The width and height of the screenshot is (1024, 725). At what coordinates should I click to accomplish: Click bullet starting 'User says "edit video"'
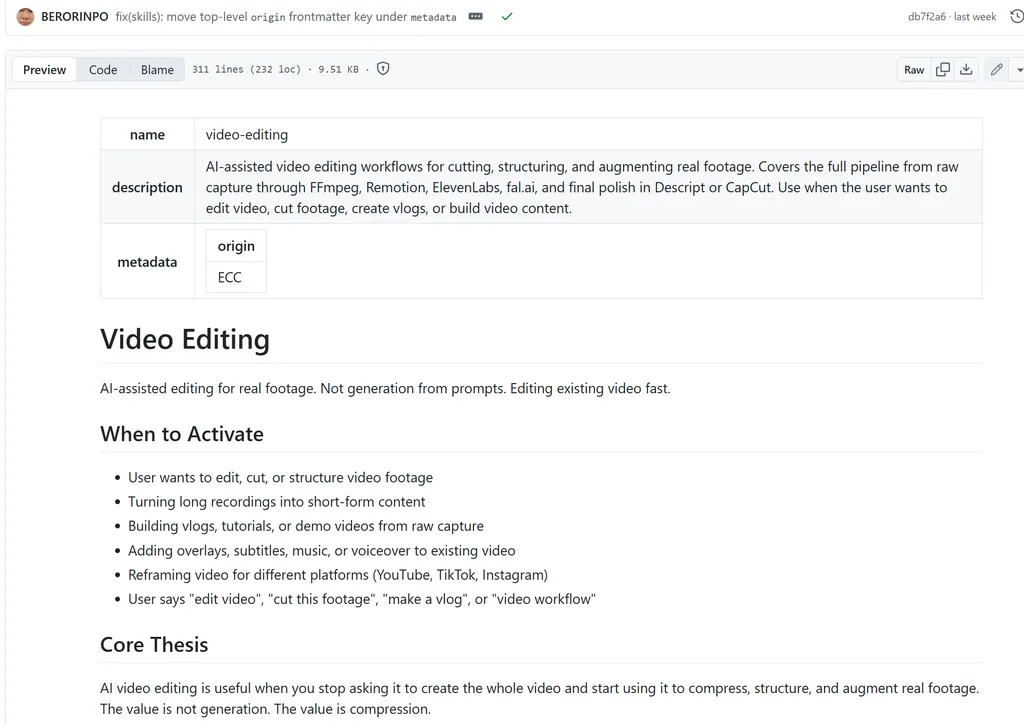362,599
